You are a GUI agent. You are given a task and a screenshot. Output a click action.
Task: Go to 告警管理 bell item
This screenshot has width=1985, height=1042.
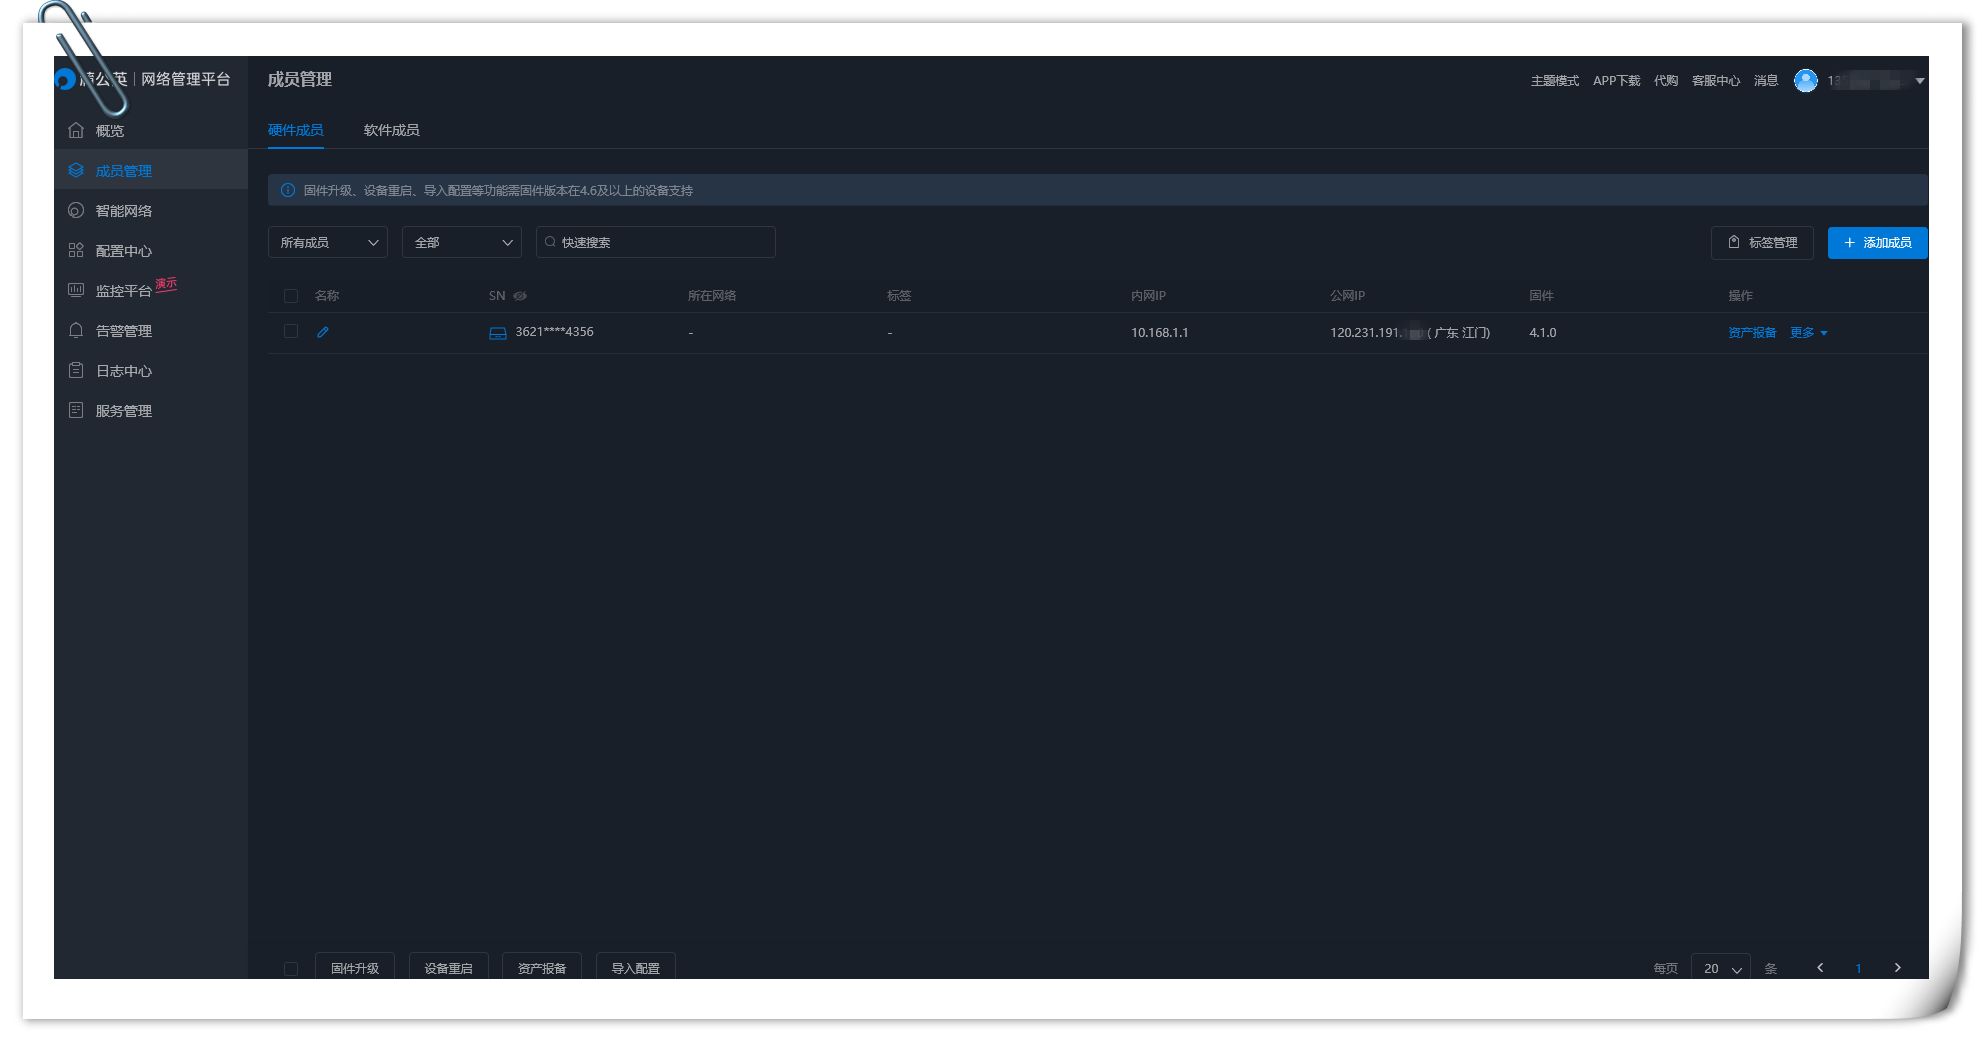tap(123, 331)
